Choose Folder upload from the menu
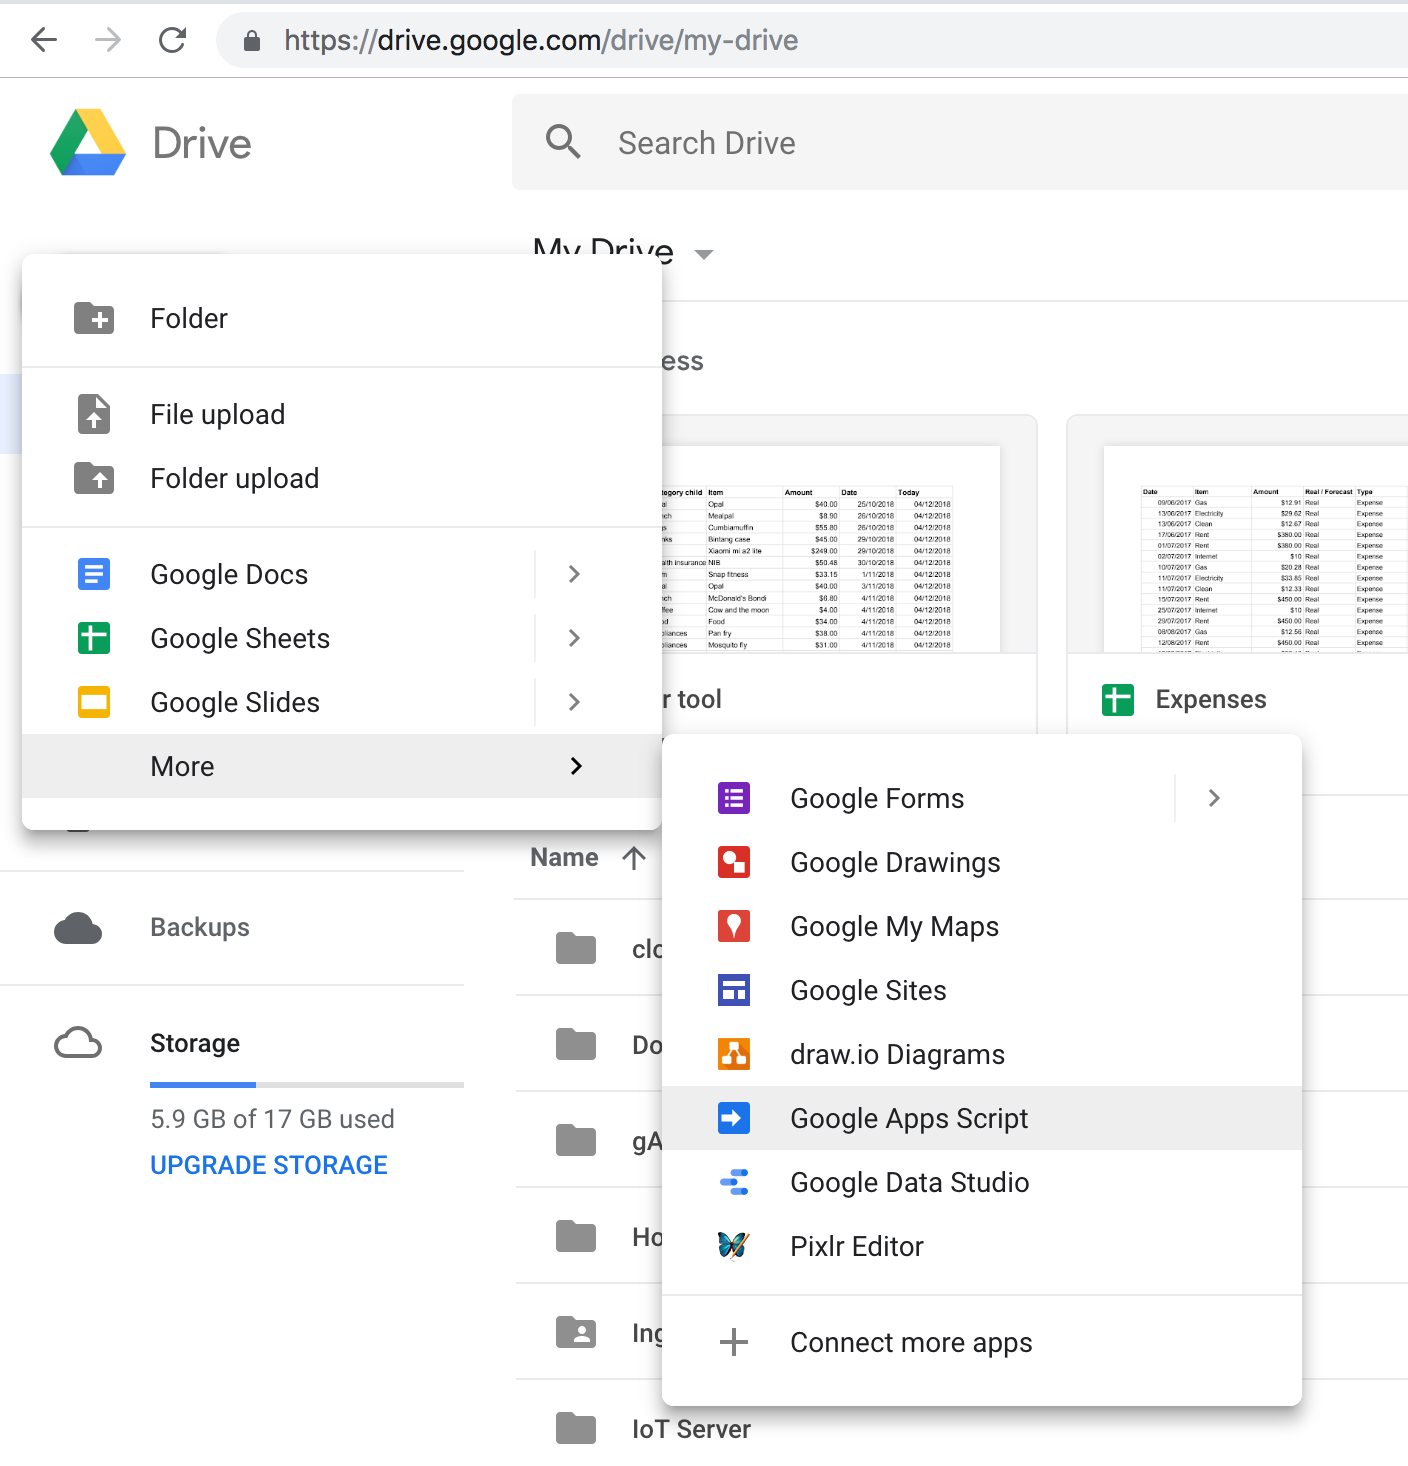This screenshot has height=1466, width=1408. [342, 478]
